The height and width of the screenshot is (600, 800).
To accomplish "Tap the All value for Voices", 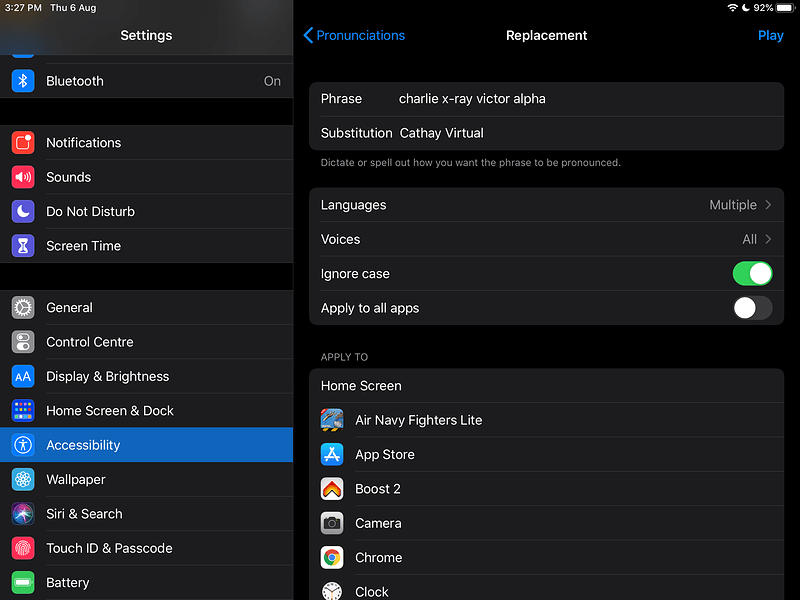I will (x=749, y=239).
